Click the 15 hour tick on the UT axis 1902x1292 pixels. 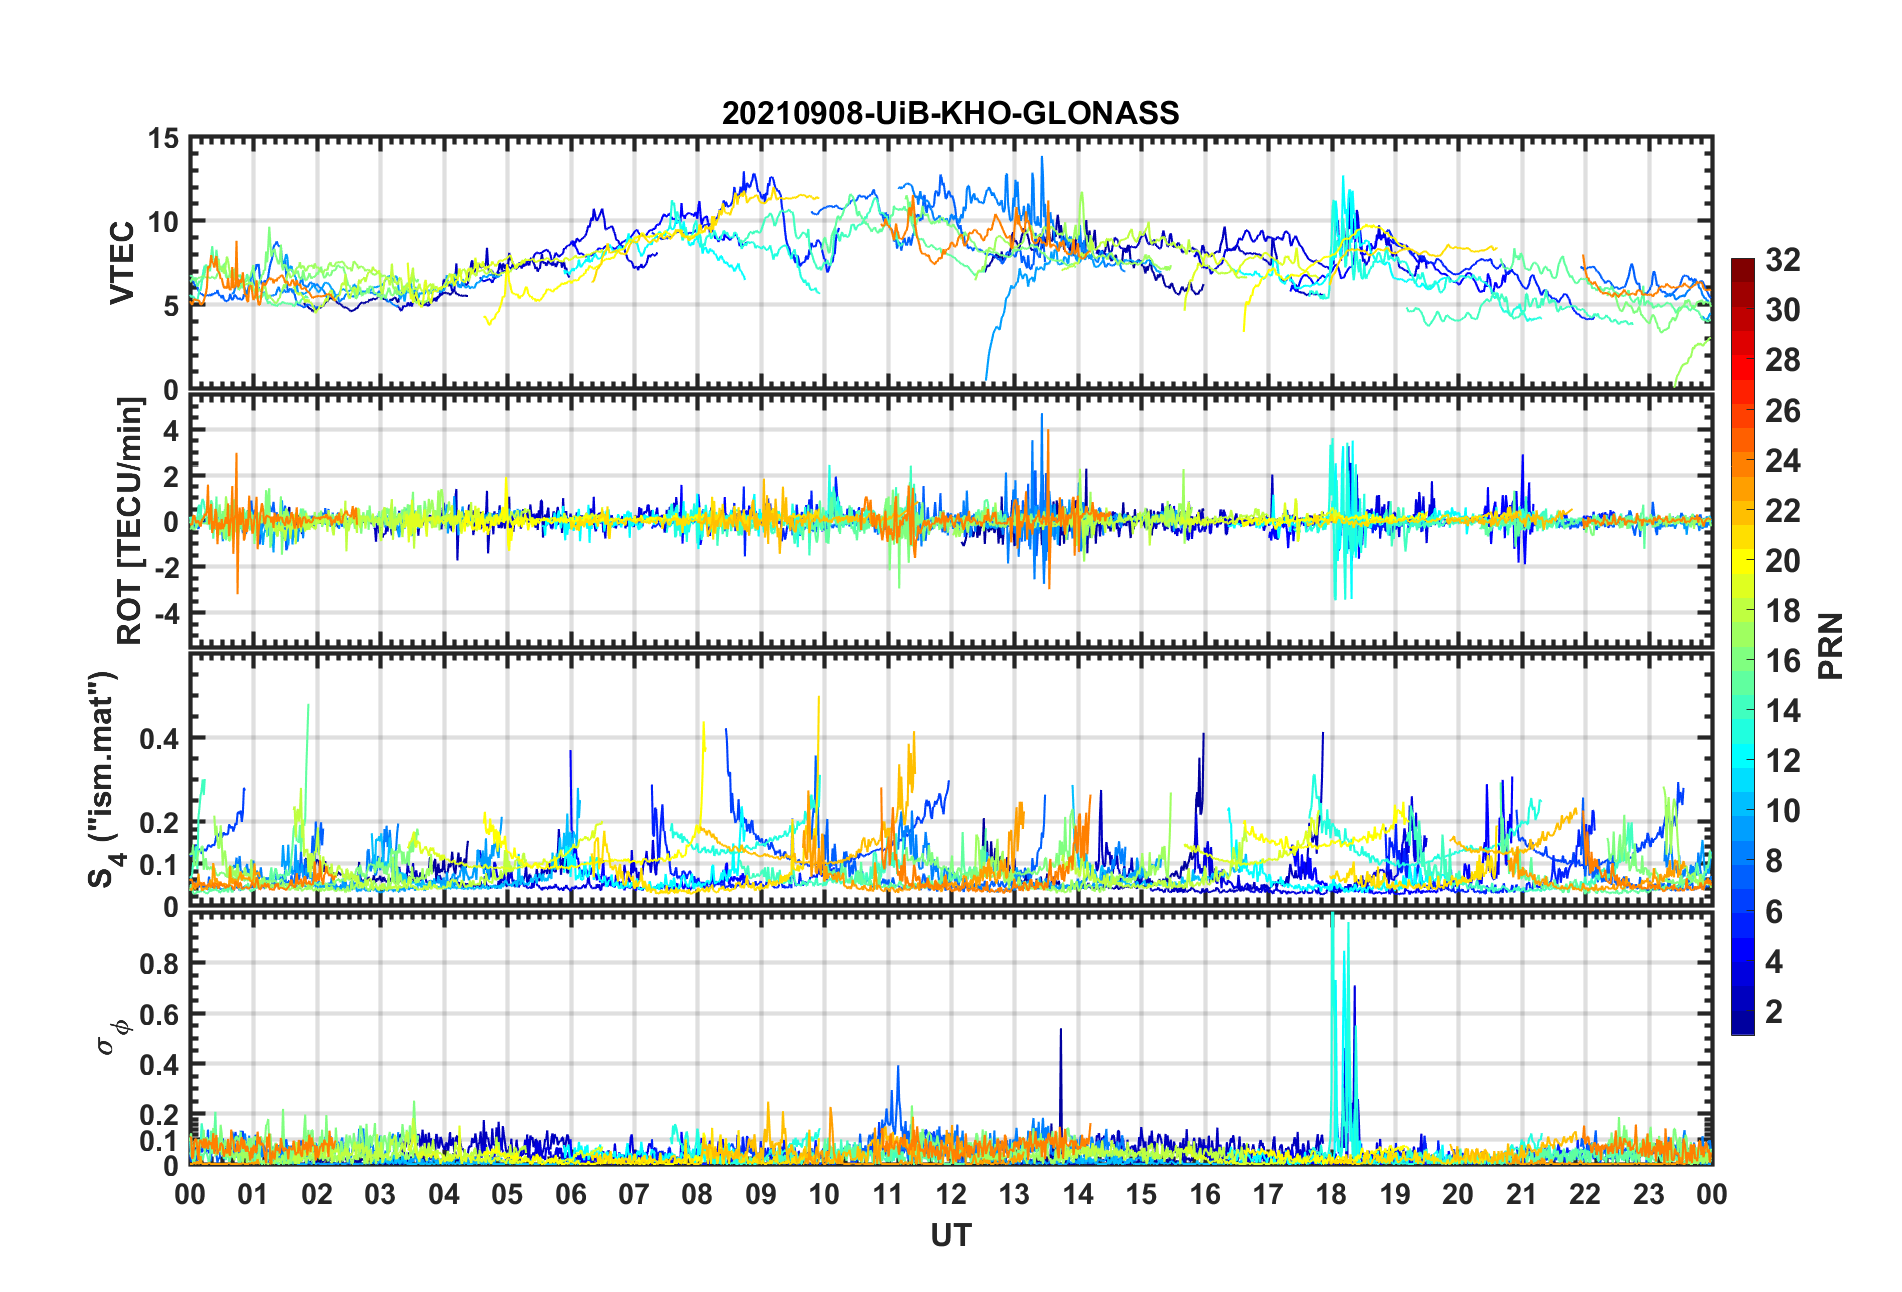click(1141, 1194)
